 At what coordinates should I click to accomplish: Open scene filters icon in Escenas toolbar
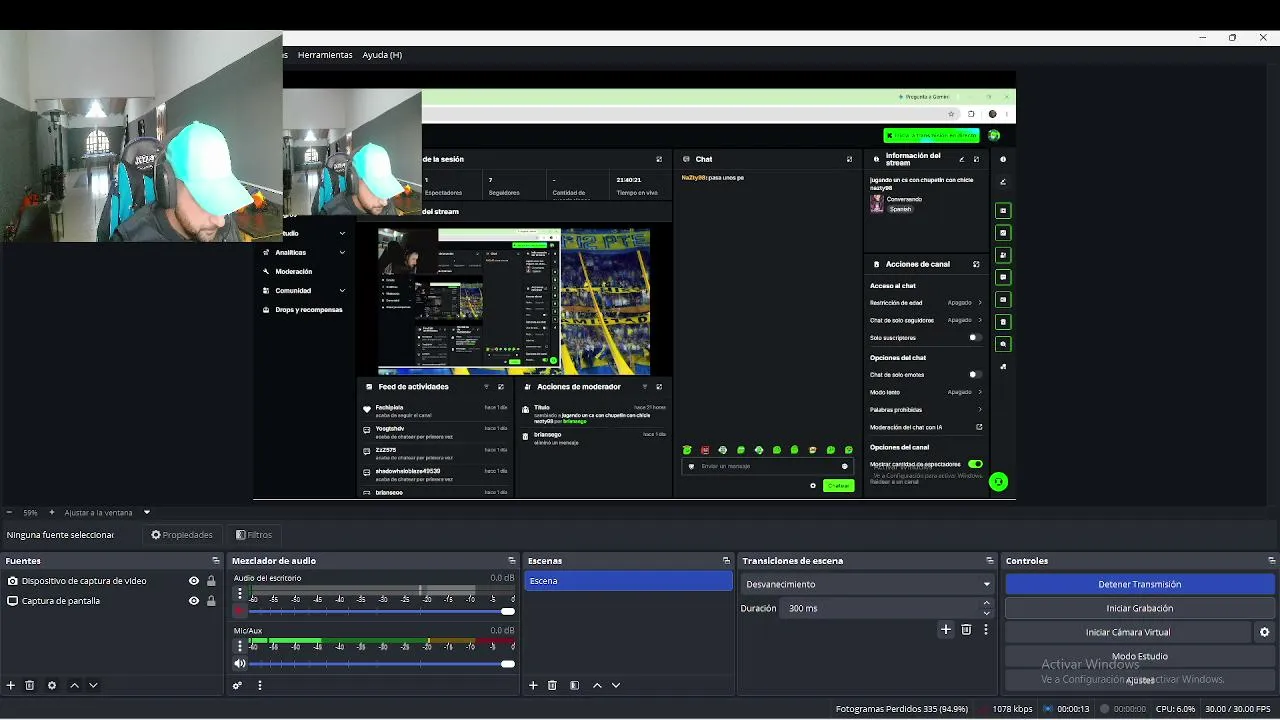click(x=574, y=685)
